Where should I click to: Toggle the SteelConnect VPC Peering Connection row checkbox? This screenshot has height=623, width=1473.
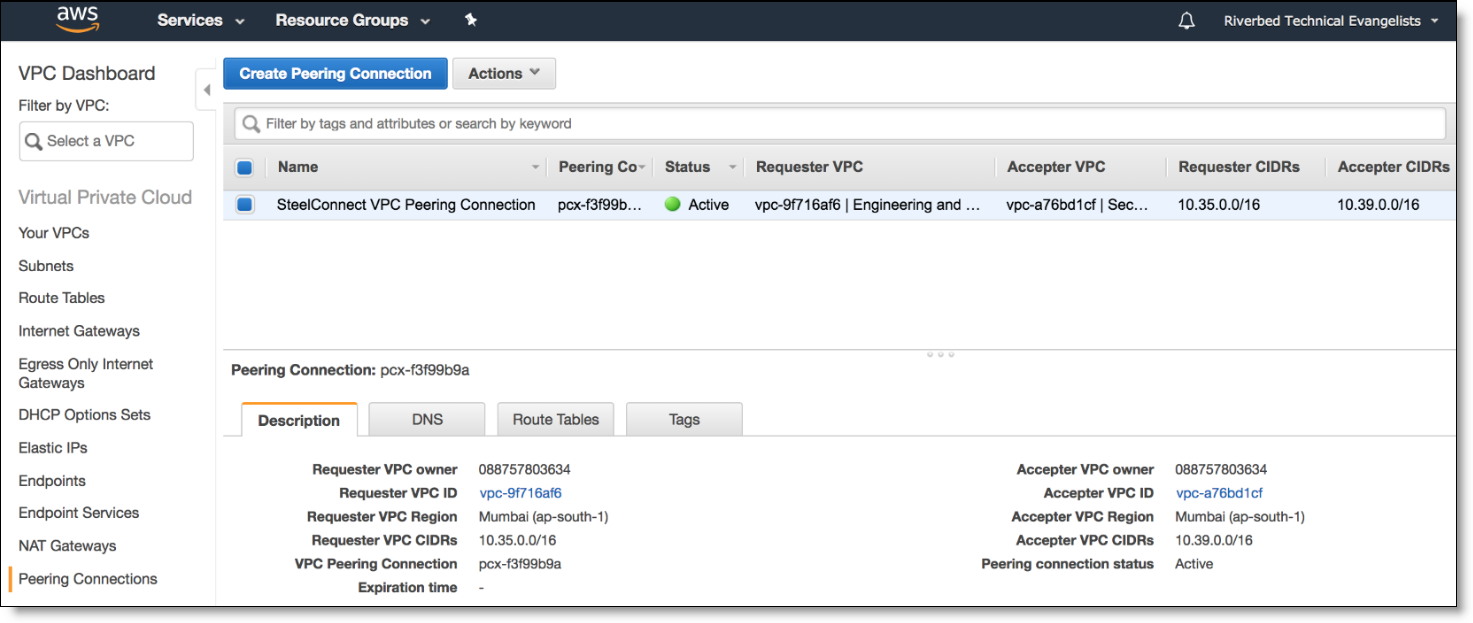pyautogui.click(x=245, y=204)
